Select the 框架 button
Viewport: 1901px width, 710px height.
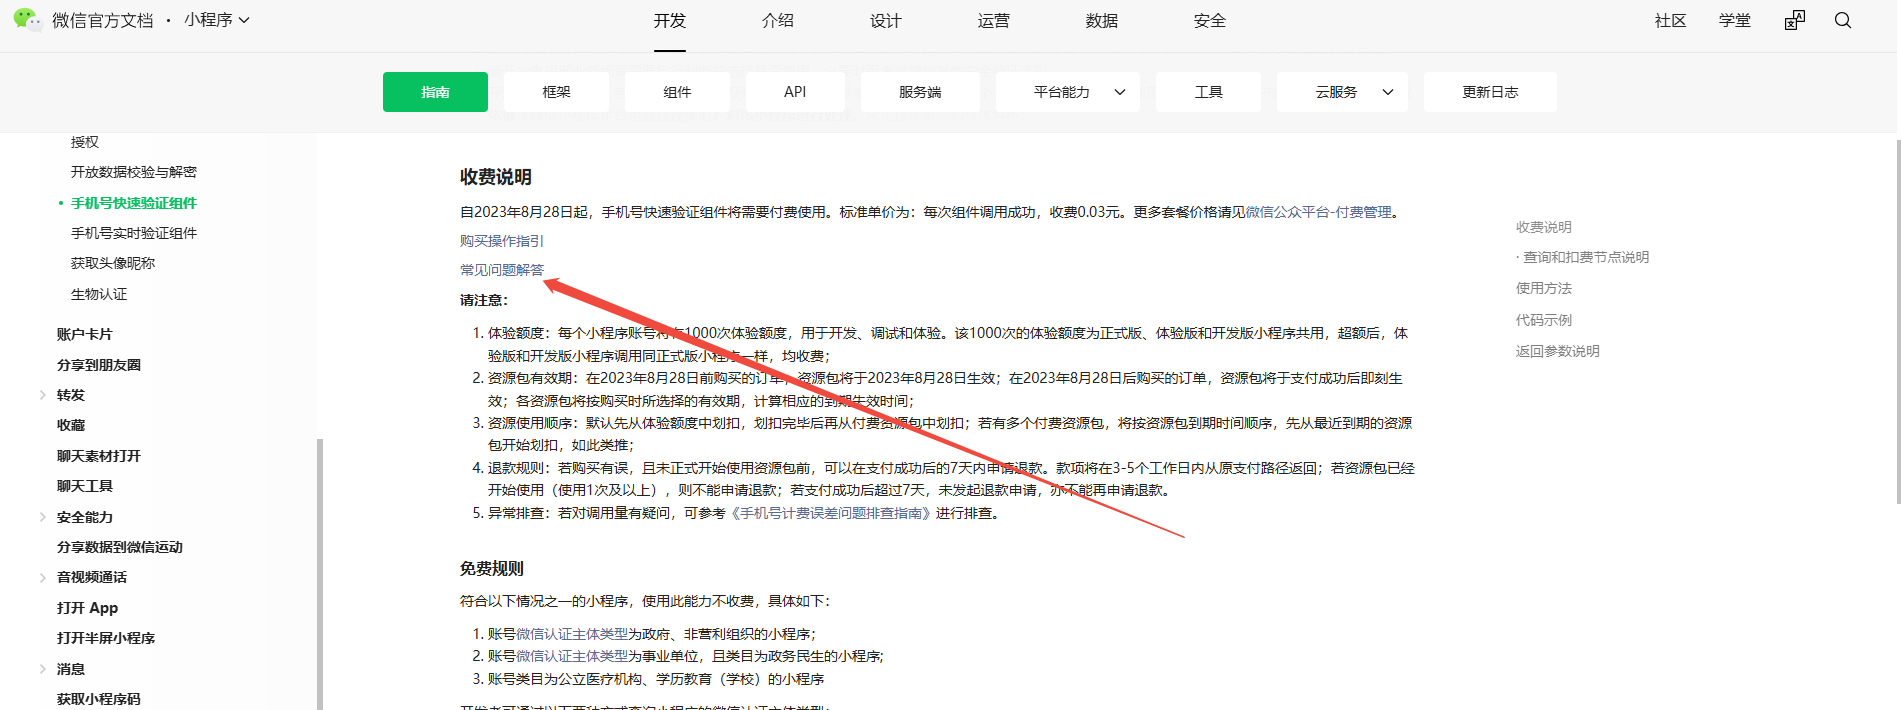coord(556,92)
